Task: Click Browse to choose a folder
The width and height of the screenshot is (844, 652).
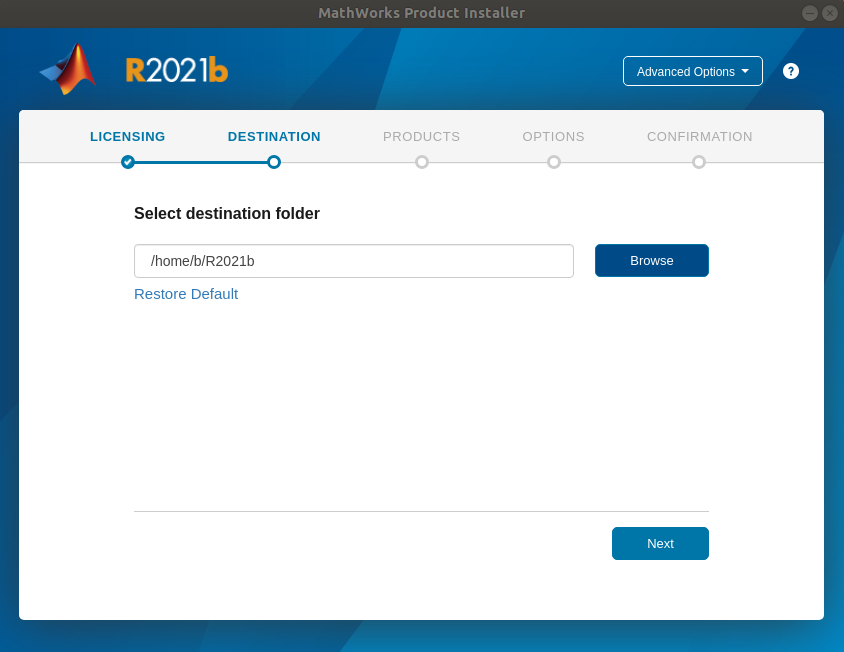Action: 651,261
